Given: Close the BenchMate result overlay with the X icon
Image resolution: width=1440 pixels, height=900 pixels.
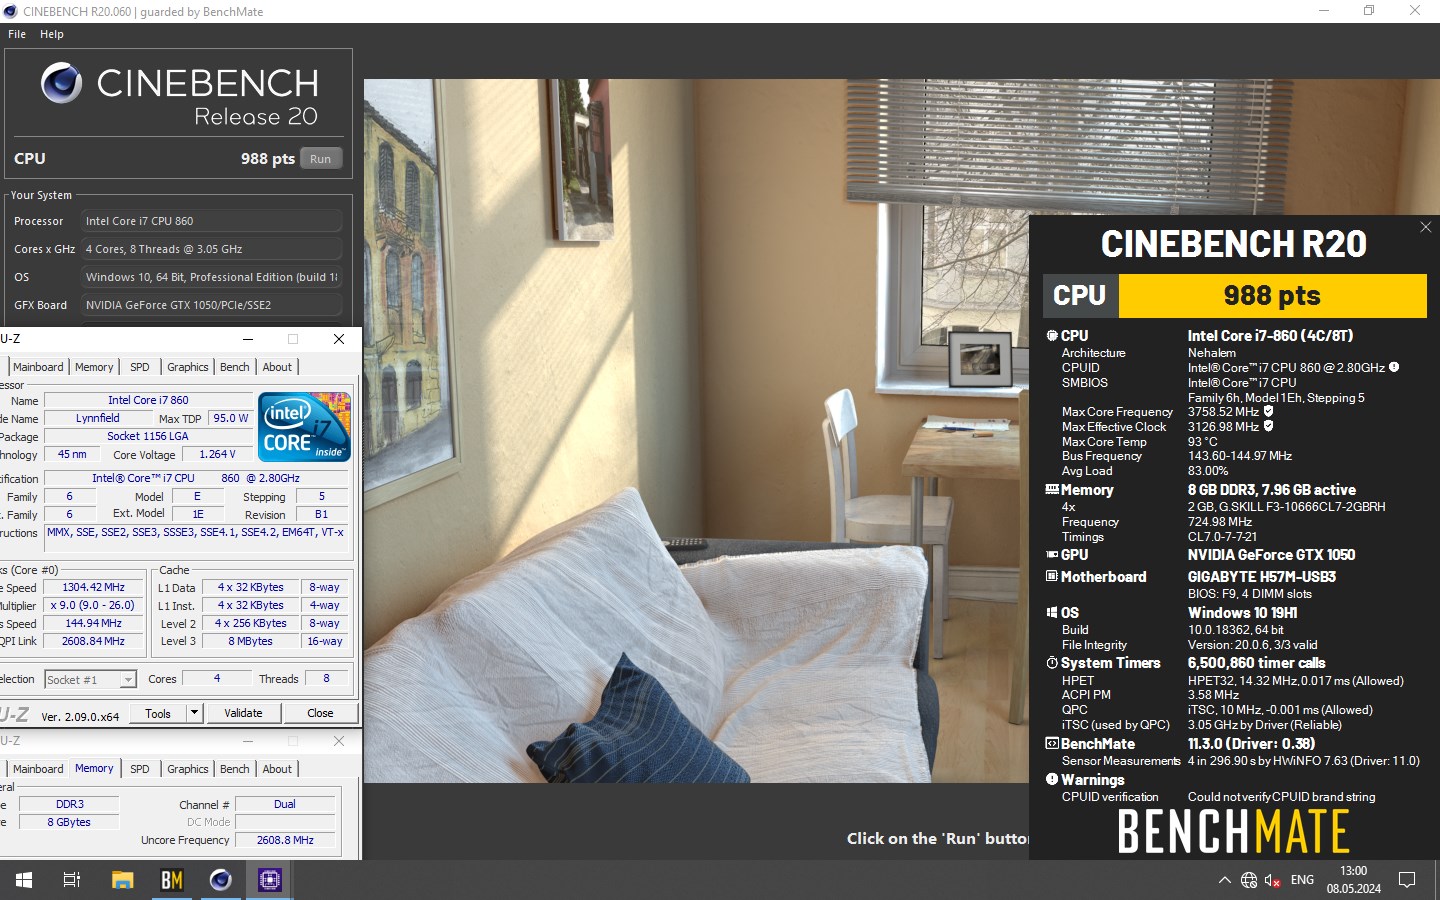Looking at the screenshot, I should [x=1426, y=227].
